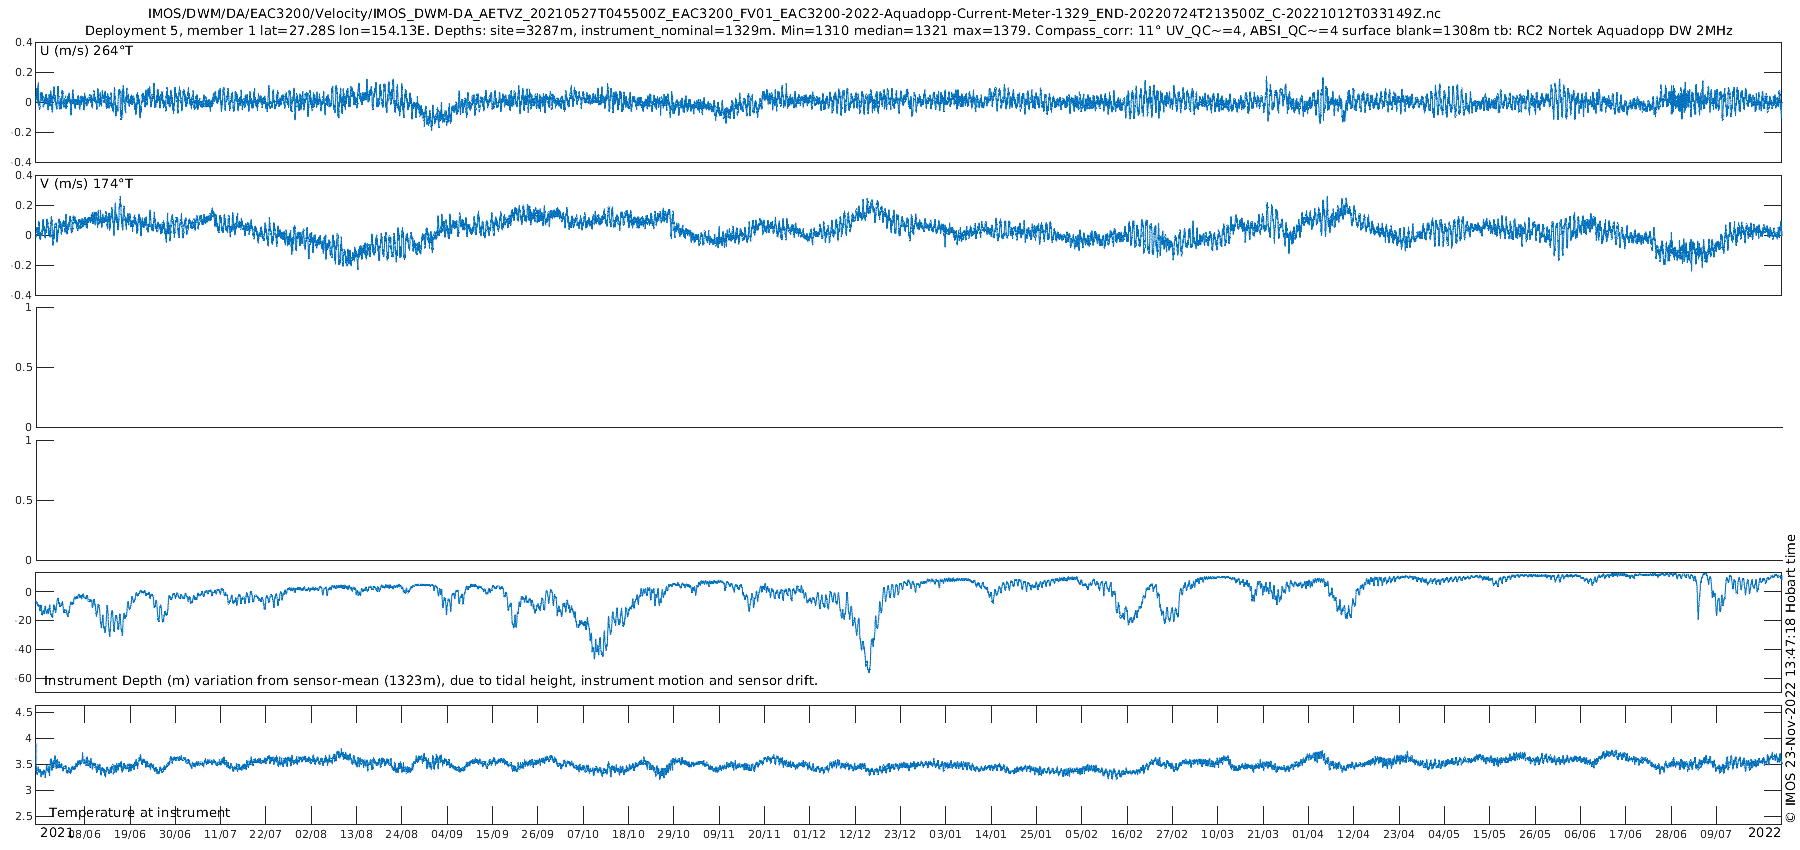The height and width of the screenshot is (850, 1800).
Task: Select the '12/04' date tick label
Action: 1353,834
